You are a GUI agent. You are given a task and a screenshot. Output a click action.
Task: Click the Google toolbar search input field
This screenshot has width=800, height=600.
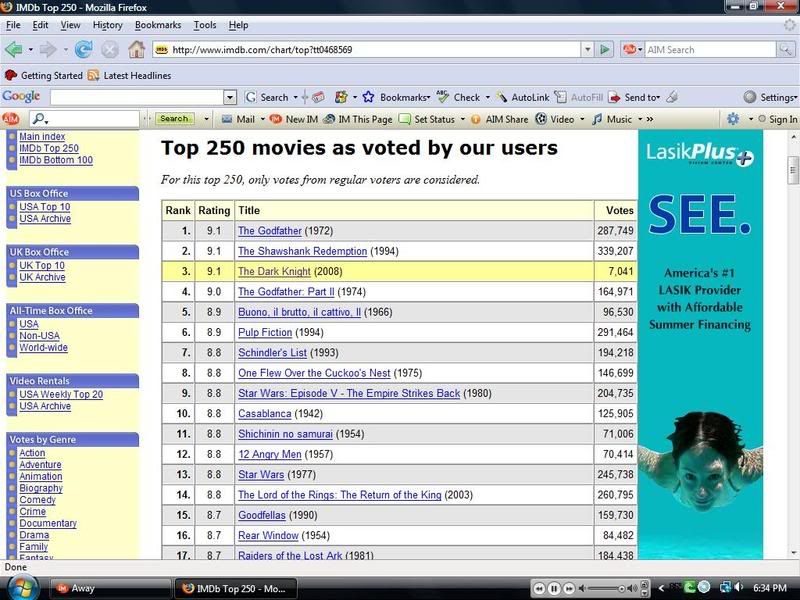pyautogui.click(x=137, y=97)
